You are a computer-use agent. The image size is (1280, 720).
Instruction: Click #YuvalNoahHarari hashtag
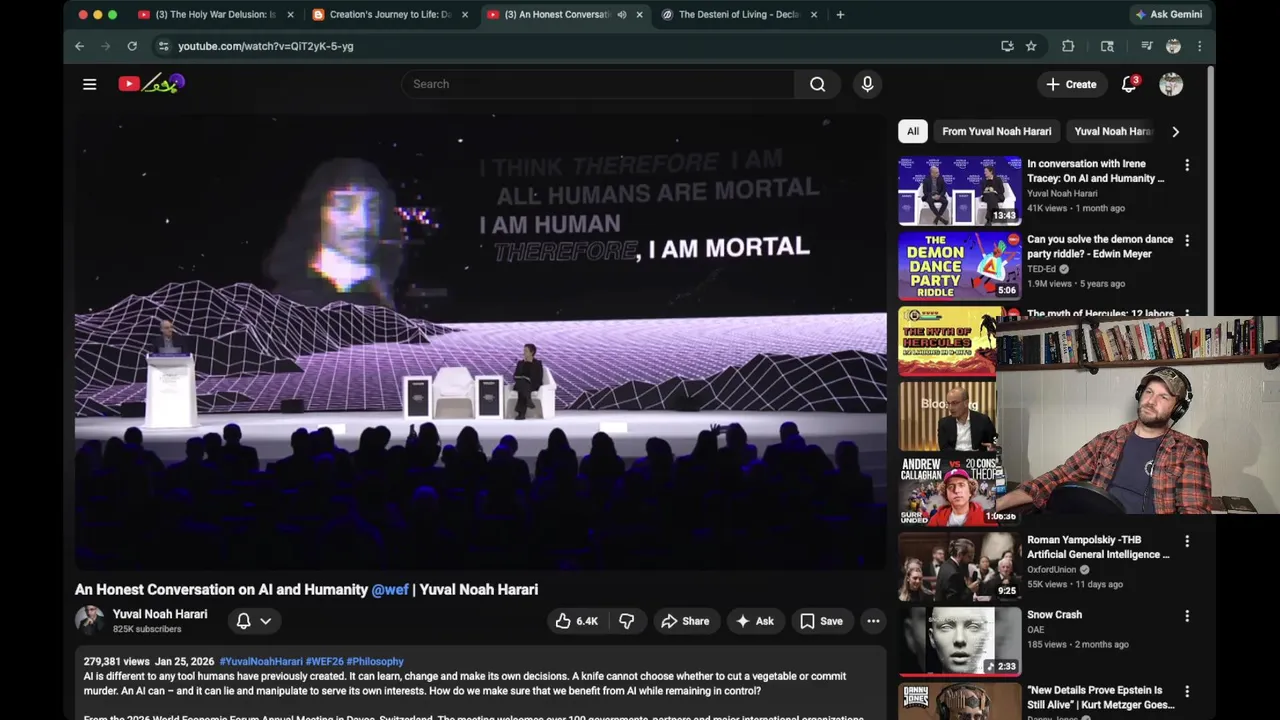pos(261,661)
